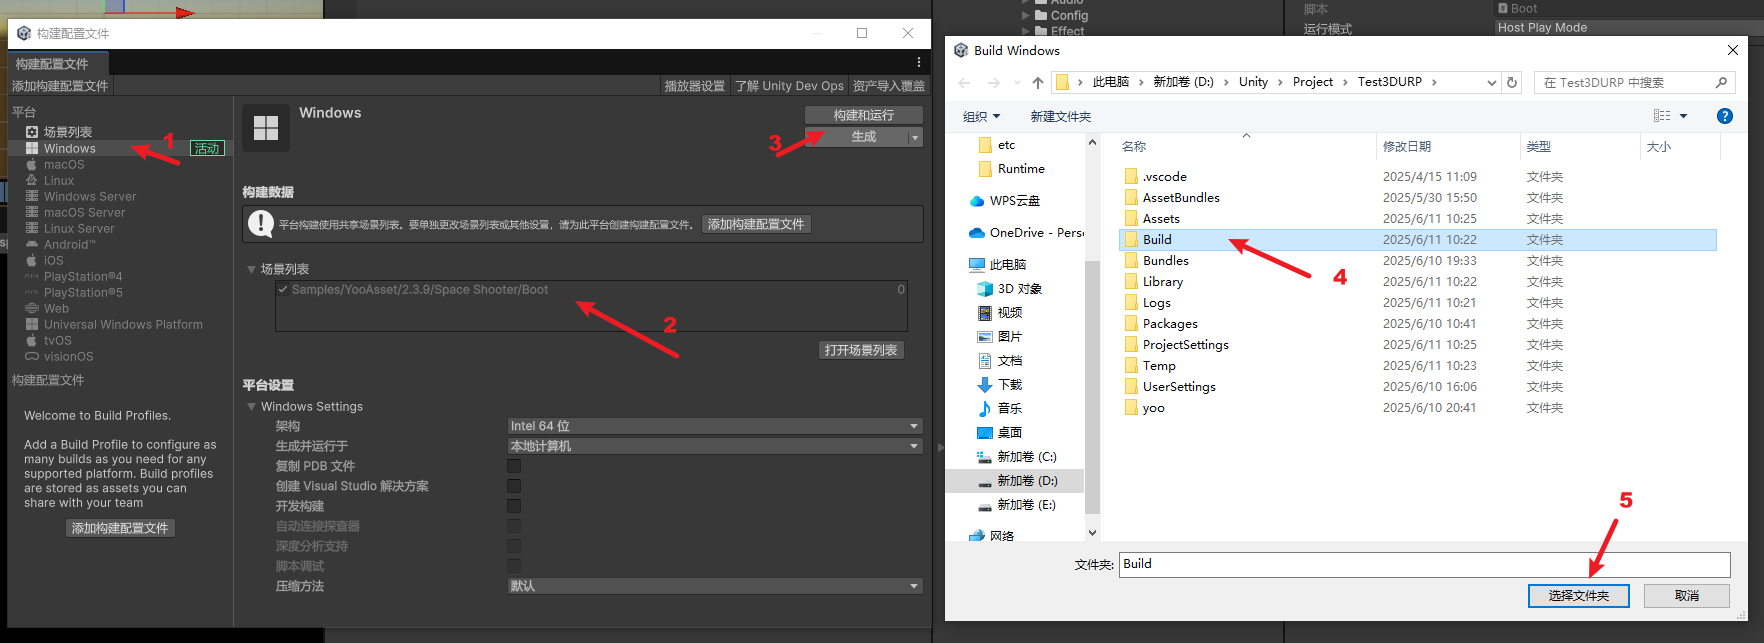Viewport: 1764px width, 643px height.
Task: Open 资产导入覆盖 settings
Action: (889, 86)
